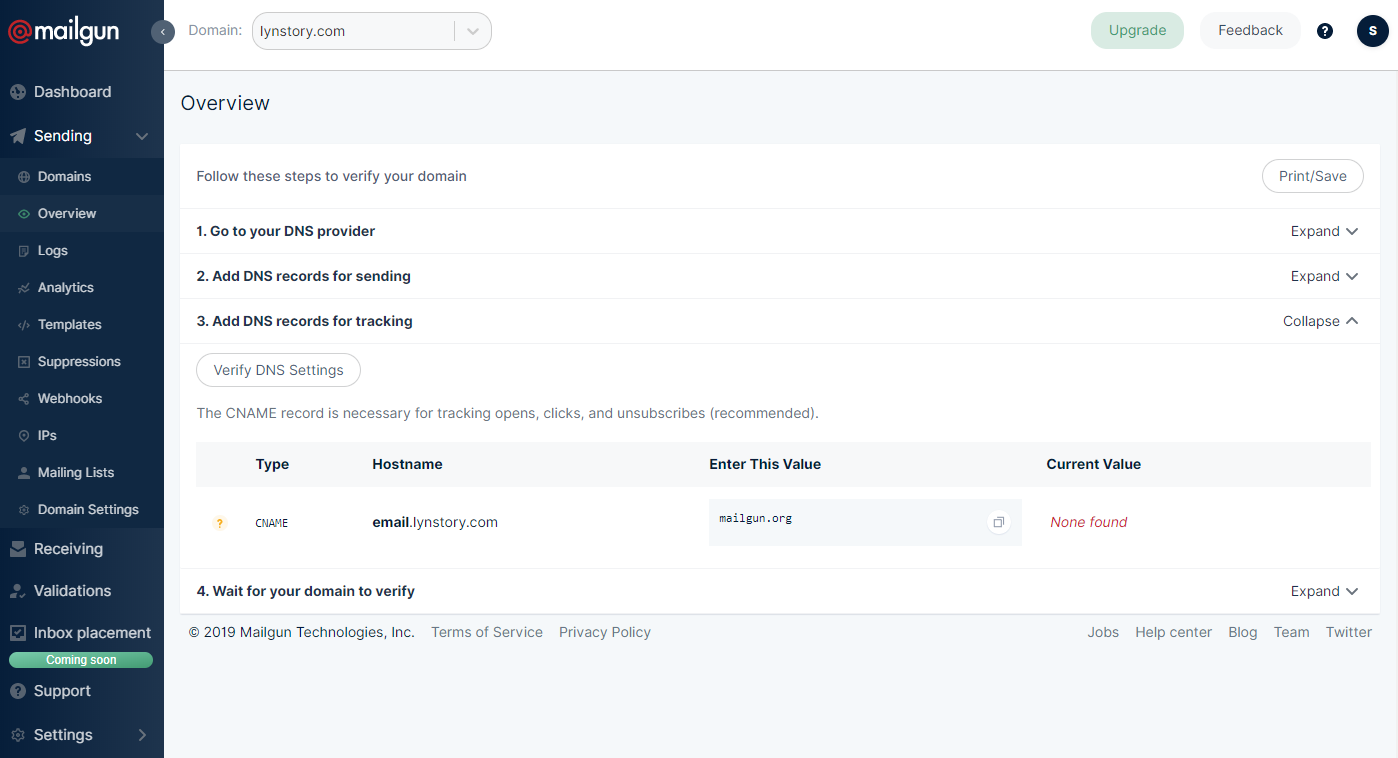Click the Overview eye icon

coord(24,214)
